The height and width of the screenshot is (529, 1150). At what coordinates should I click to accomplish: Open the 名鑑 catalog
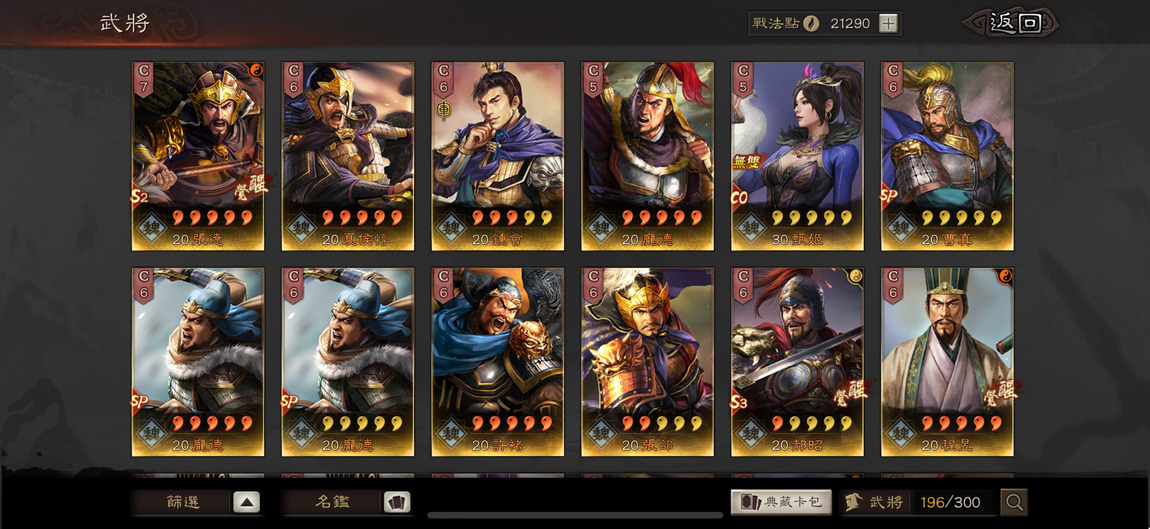(x=332, y=503)
